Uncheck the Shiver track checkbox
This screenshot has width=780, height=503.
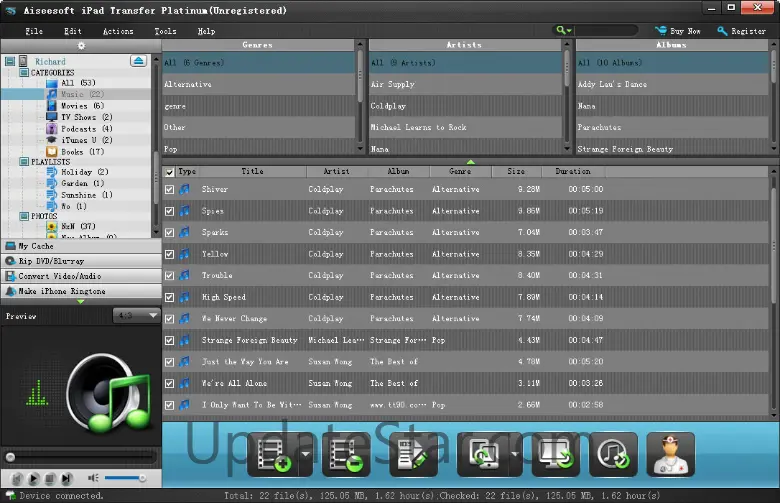[x=170, y=189]
